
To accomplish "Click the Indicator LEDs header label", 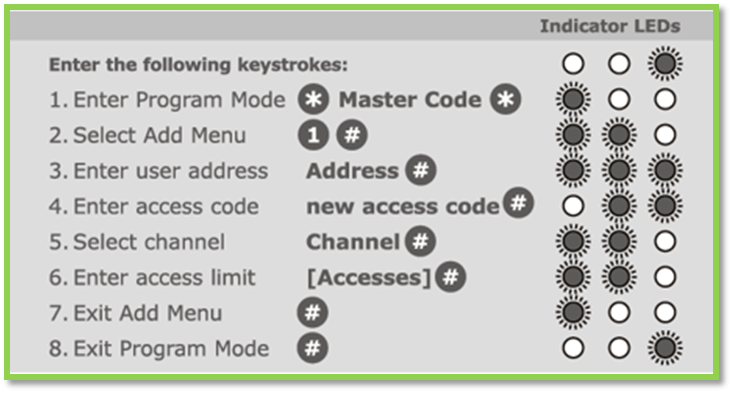I will (610, 26).
